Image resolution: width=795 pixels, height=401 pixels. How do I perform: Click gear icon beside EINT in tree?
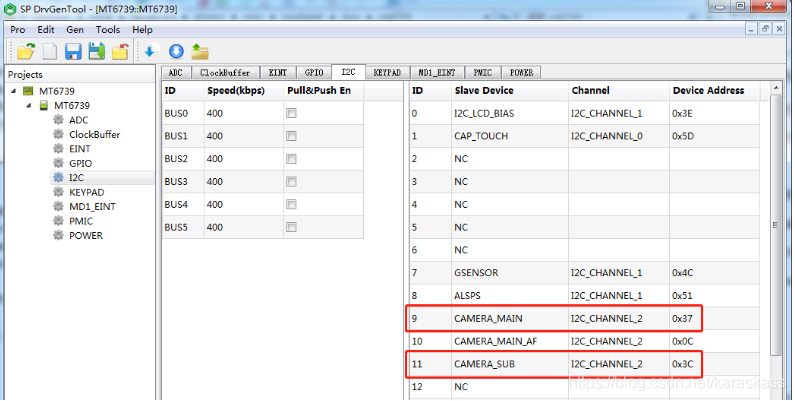coord(59,149)
